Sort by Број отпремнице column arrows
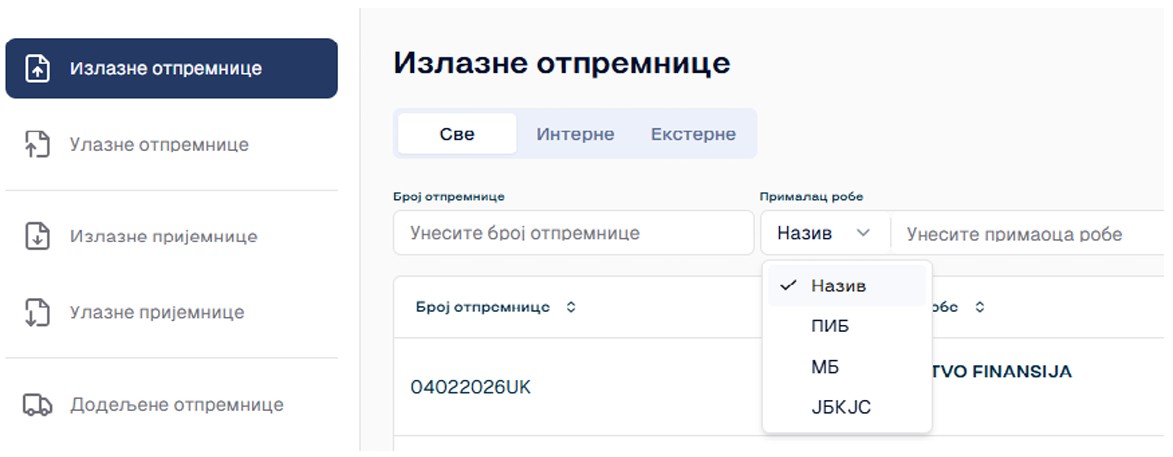Screen dimensions: 1173x457 [571, 307]
